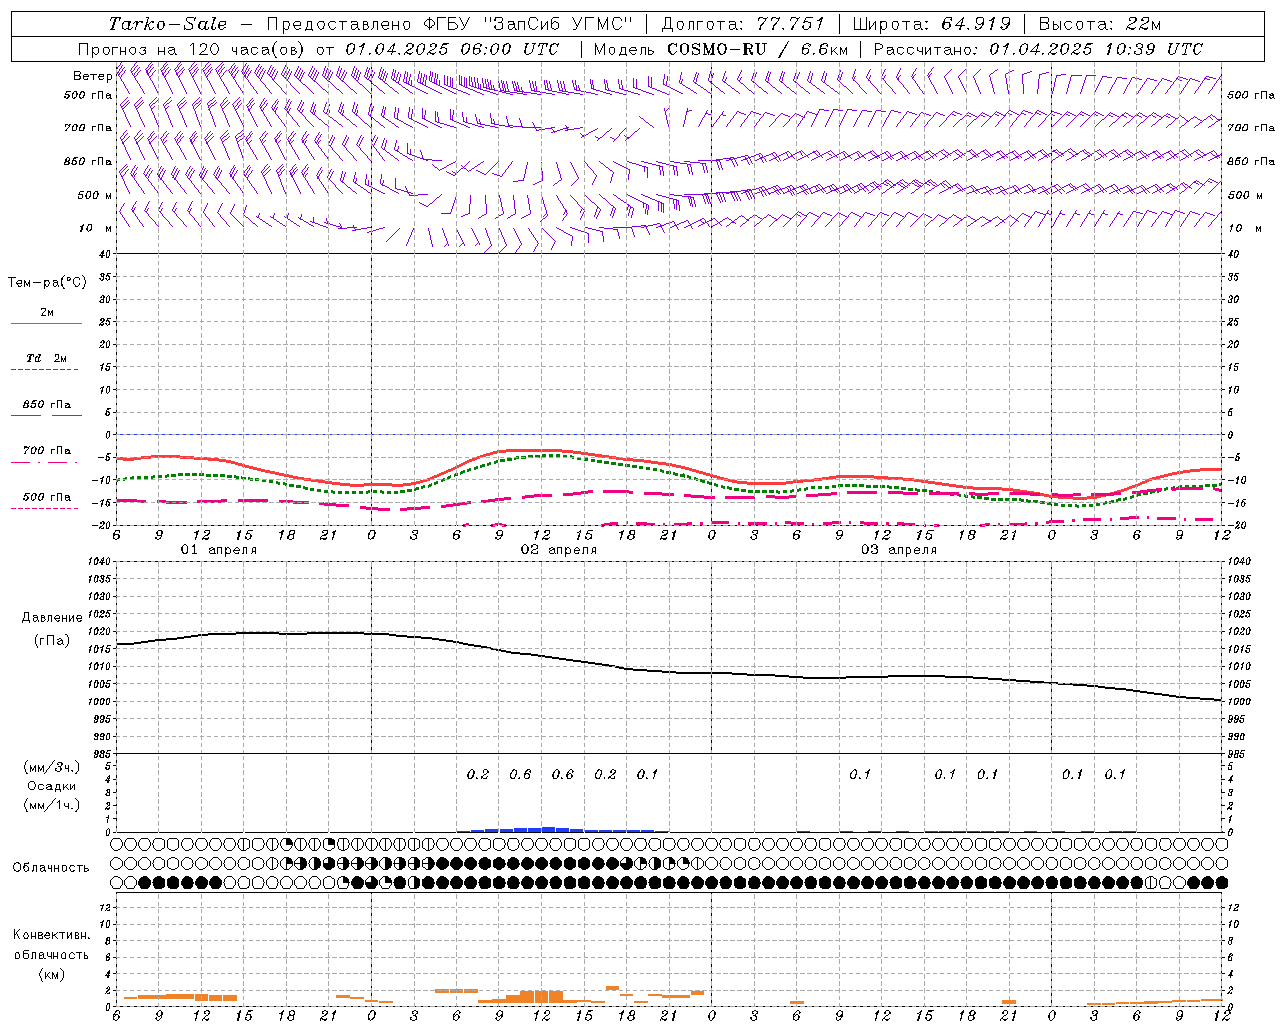The height and width of the screenshot is (1024, 1280).
Task: Click the Конвективн. облачность panel label
Action: (x=51, y=954)
